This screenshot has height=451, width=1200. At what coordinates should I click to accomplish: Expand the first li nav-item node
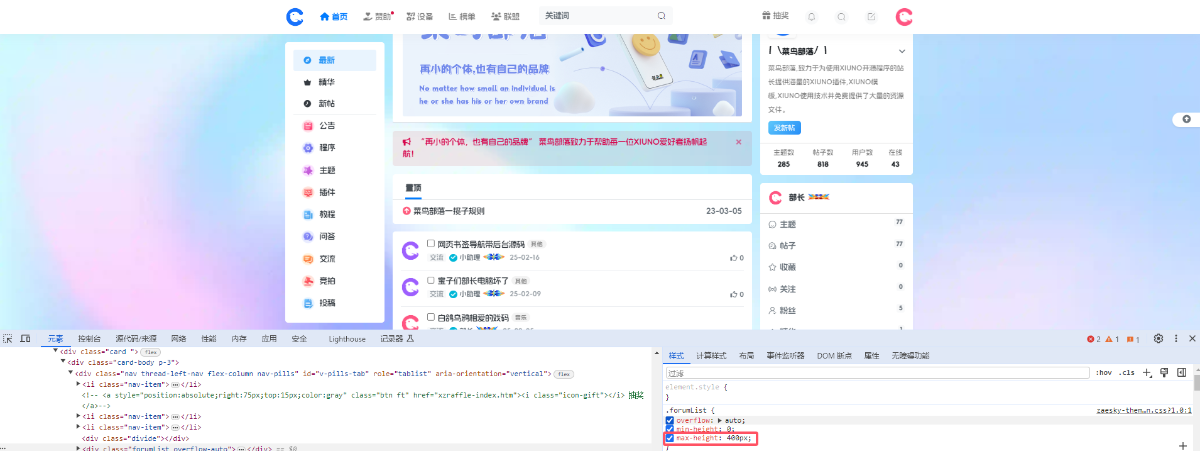click(x=78, y=384)
